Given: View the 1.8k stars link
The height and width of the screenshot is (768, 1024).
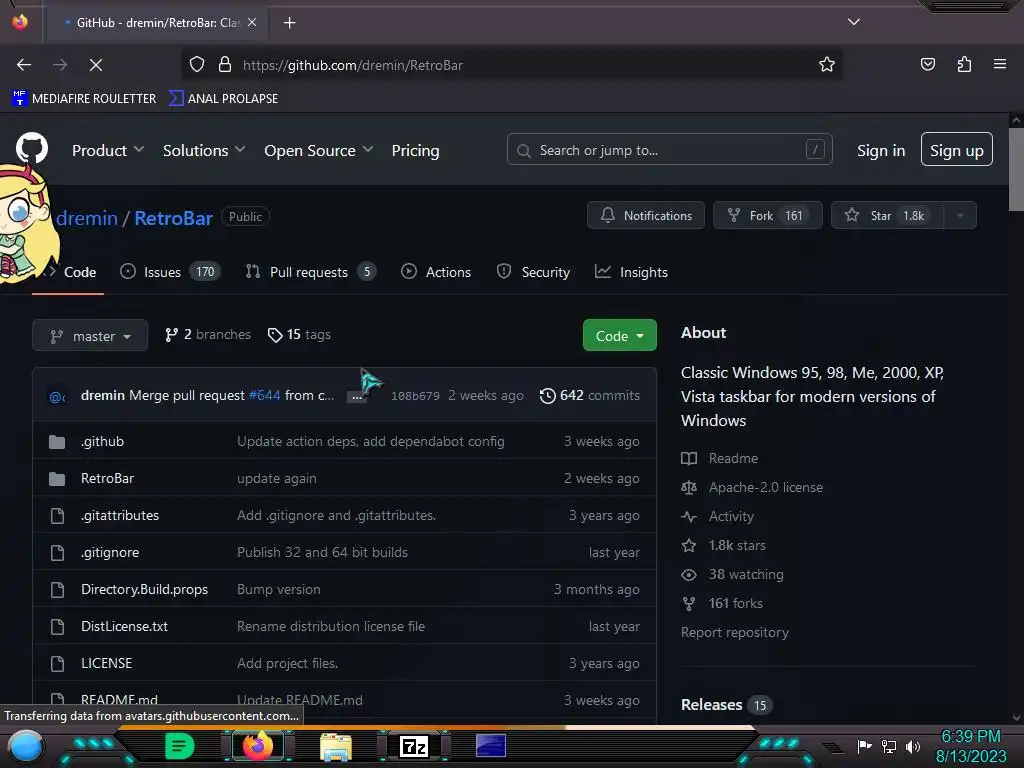Looking at the screenshot, I should click(724, 545).
